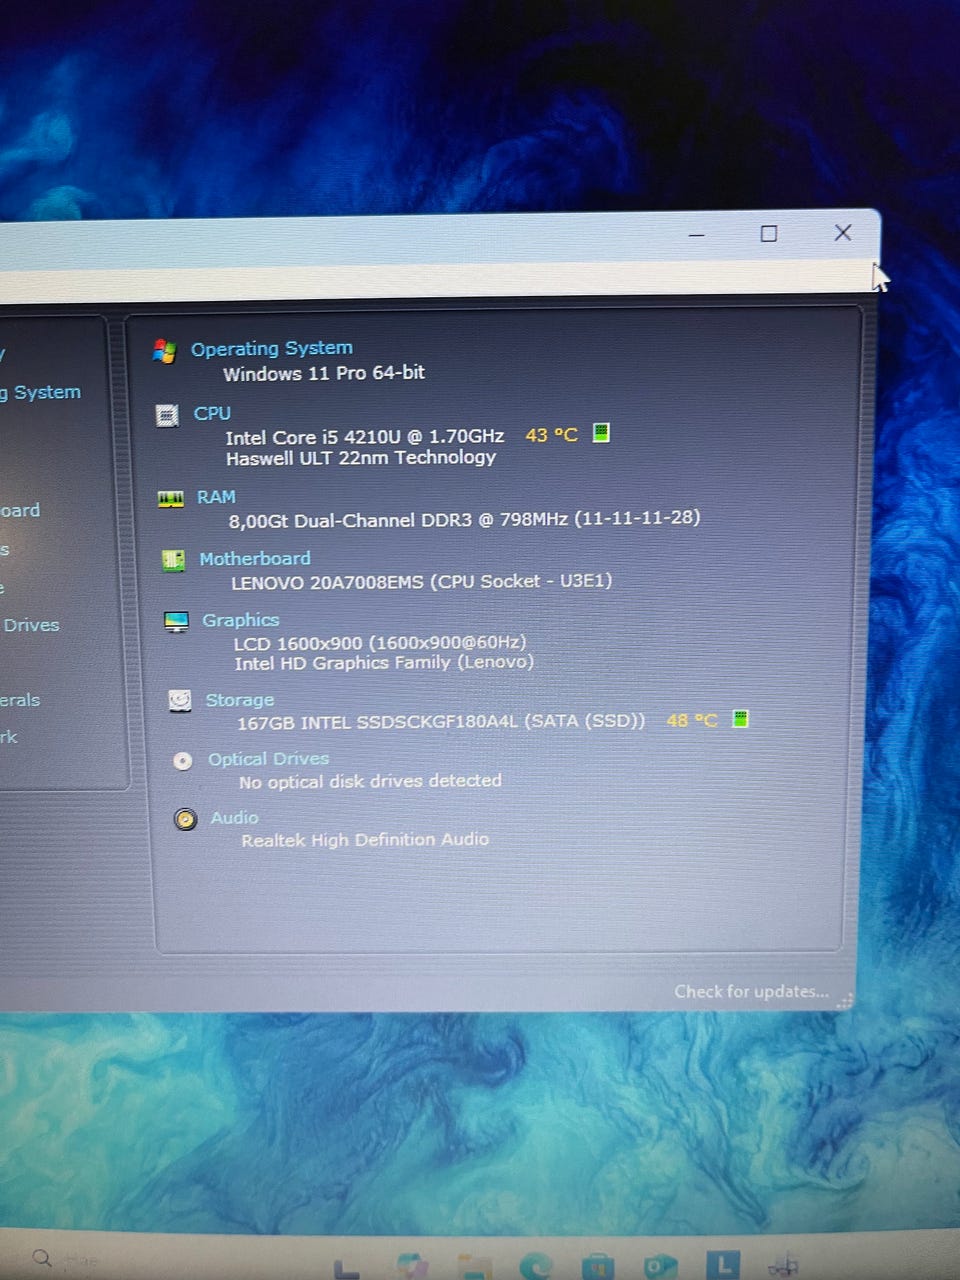
Task: Open the Storage section heading
Action: (x=240, y=700)
